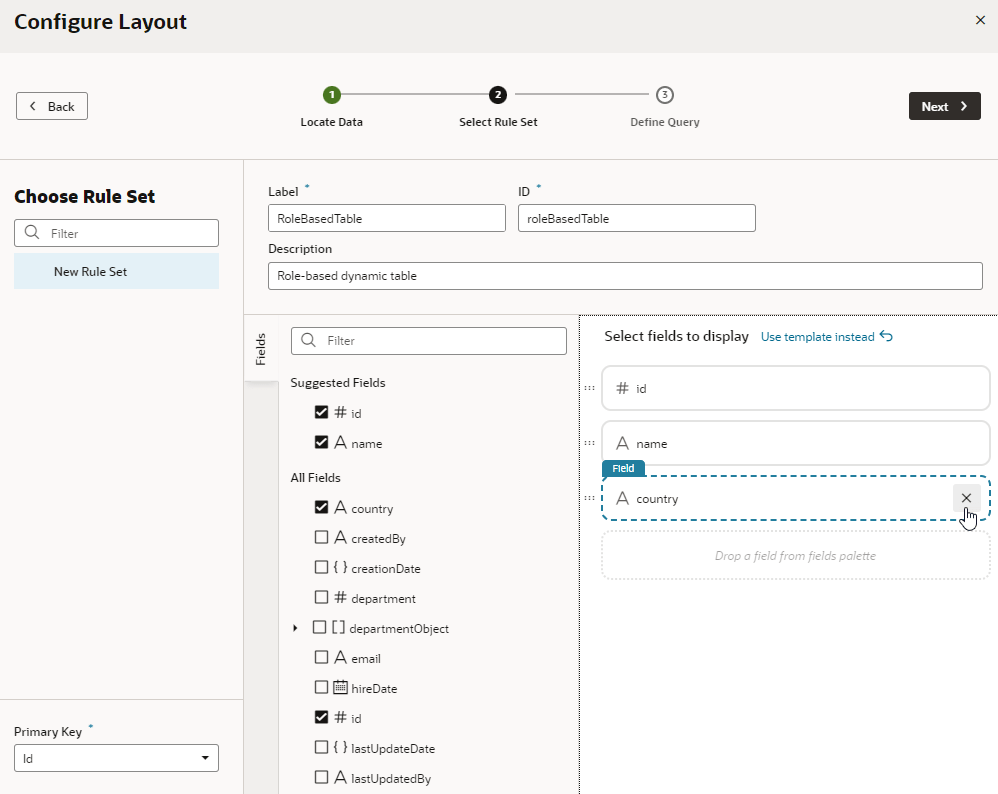Click the text icon on name card
This screenshot has width=998, height=794.
(x=622, y=443)
